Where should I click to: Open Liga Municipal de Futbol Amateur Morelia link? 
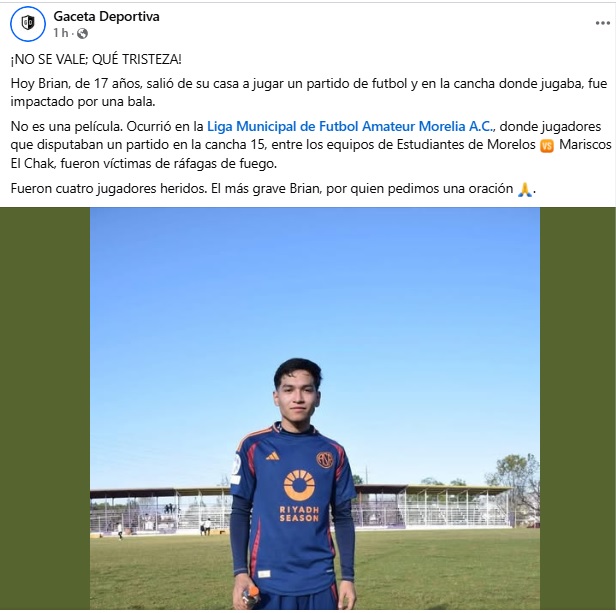[350, 127]
